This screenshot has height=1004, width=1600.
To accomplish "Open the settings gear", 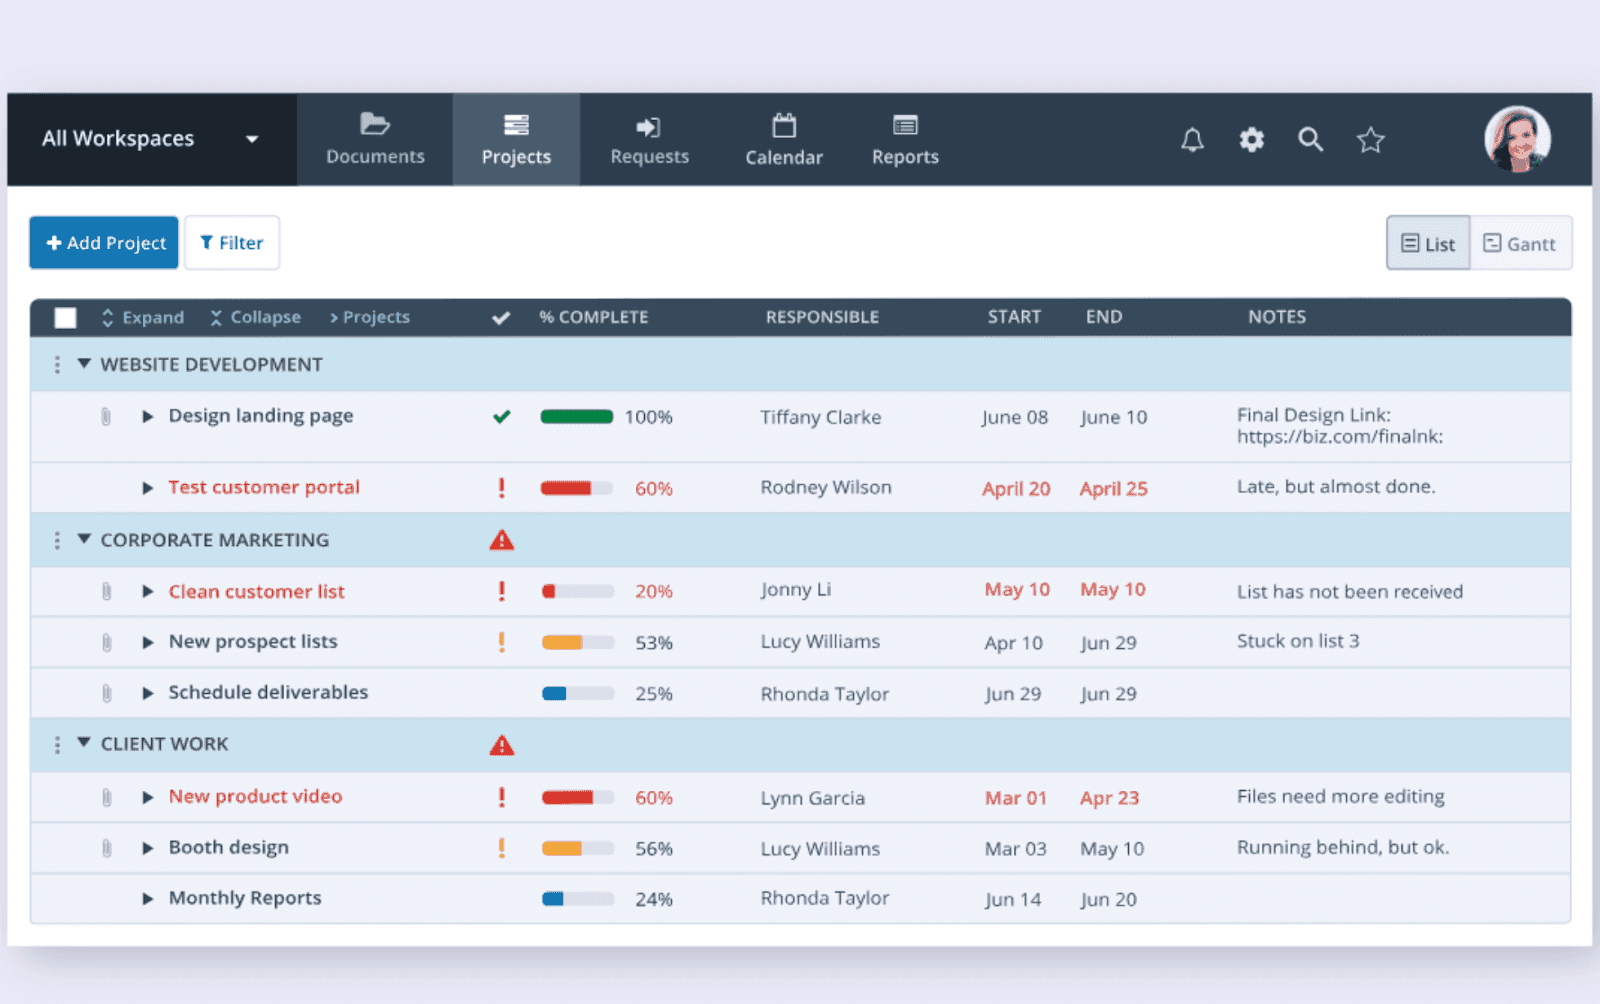I will (1251, 140).
